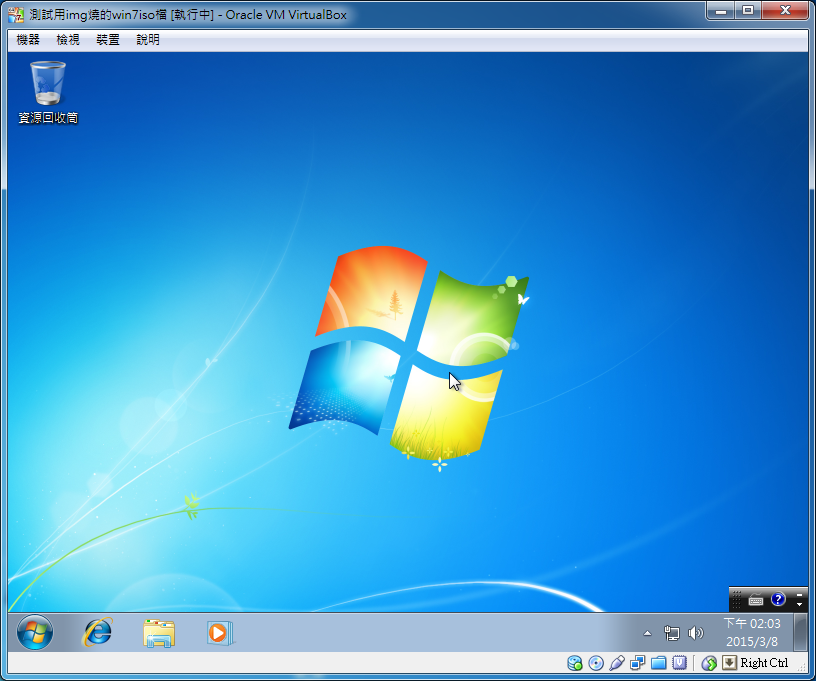This screenshot has width=816, height=681.
Task: Close the VirtualBox VM window
Action: coord(786,10)
